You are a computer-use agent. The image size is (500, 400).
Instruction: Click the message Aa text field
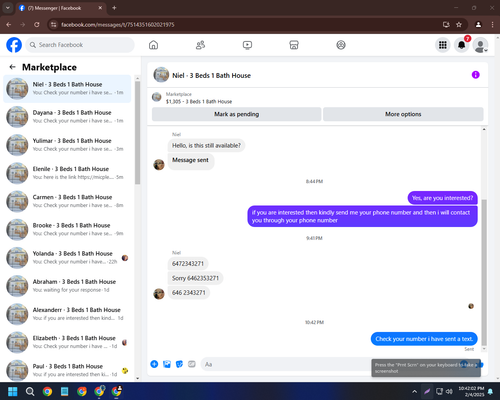coord(287,364)
